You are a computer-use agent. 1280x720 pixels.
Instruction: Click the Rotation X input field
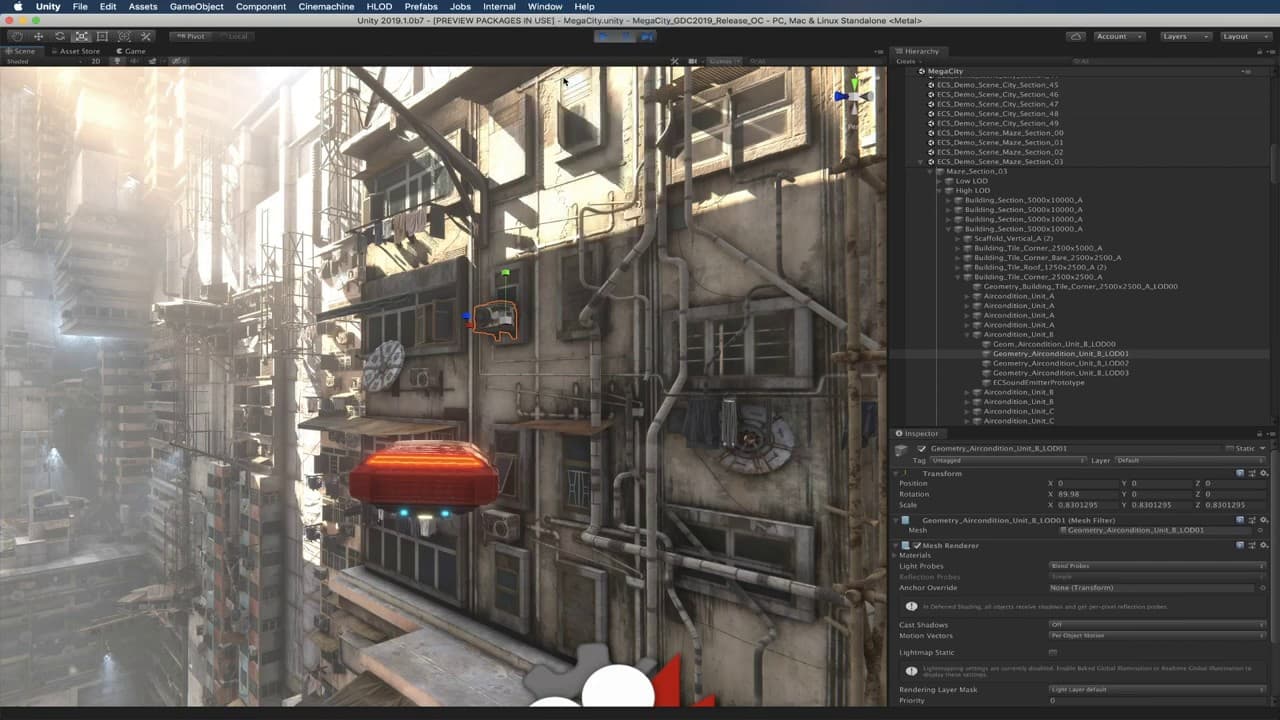[1085, 494]
